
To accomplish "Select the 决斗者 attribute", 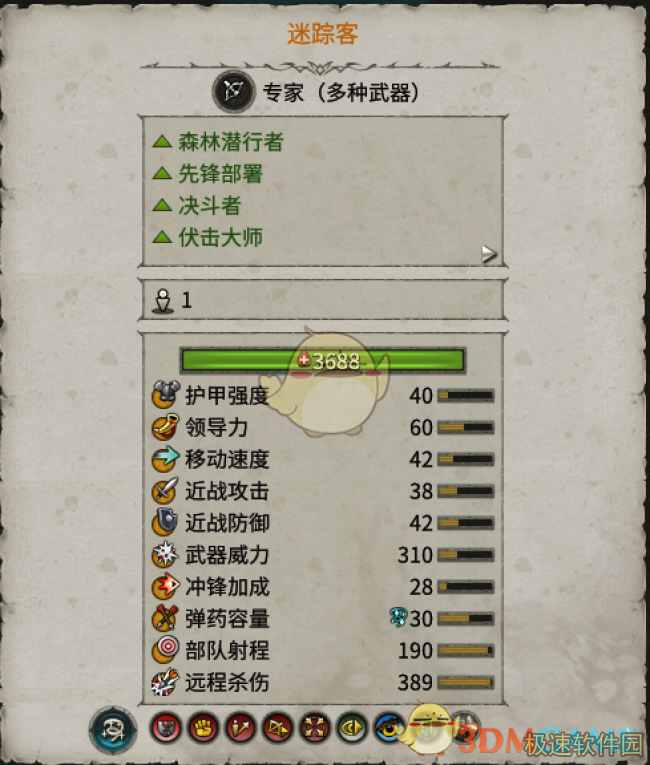I will 197,205.
